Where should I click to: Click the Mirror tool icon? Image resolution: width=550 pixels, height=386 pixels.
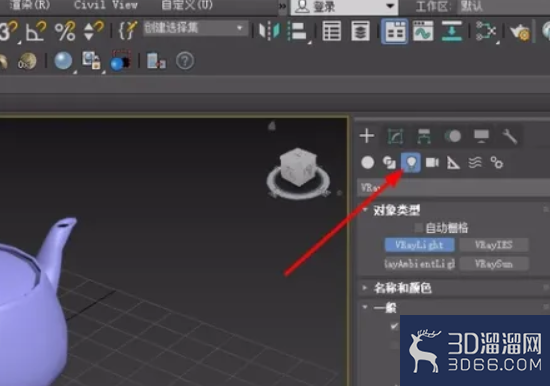(x=269, y=31)
